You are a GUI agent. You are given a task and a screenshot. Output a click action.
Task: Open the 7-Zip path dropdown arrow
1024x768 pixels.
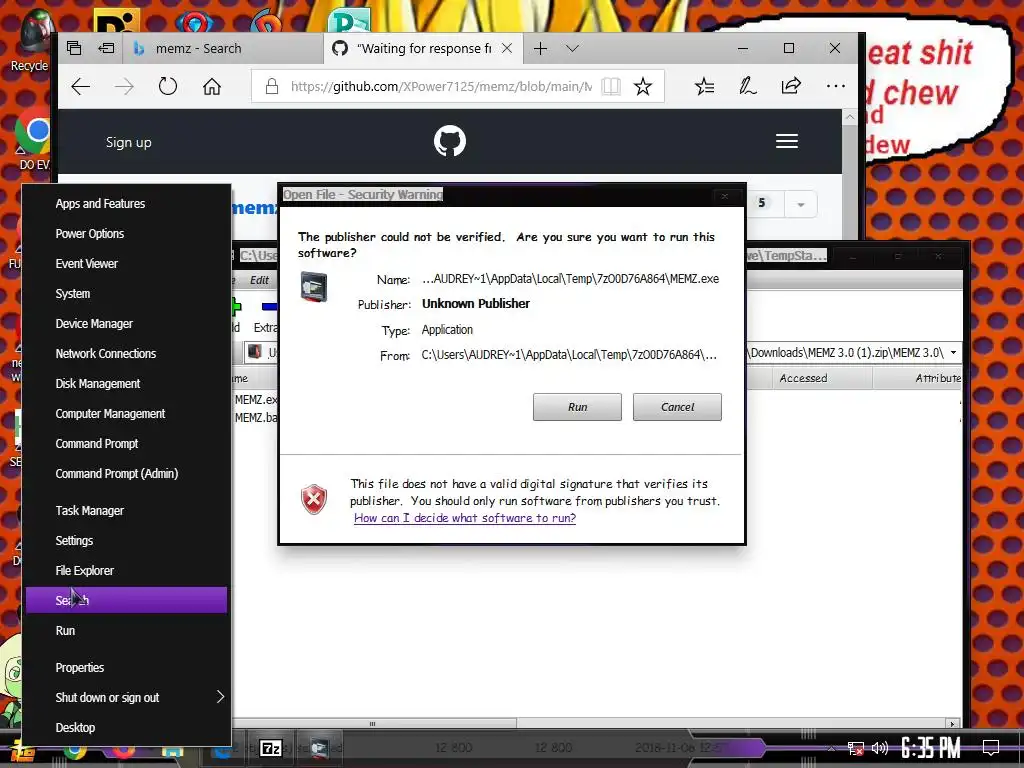[953, 353]
